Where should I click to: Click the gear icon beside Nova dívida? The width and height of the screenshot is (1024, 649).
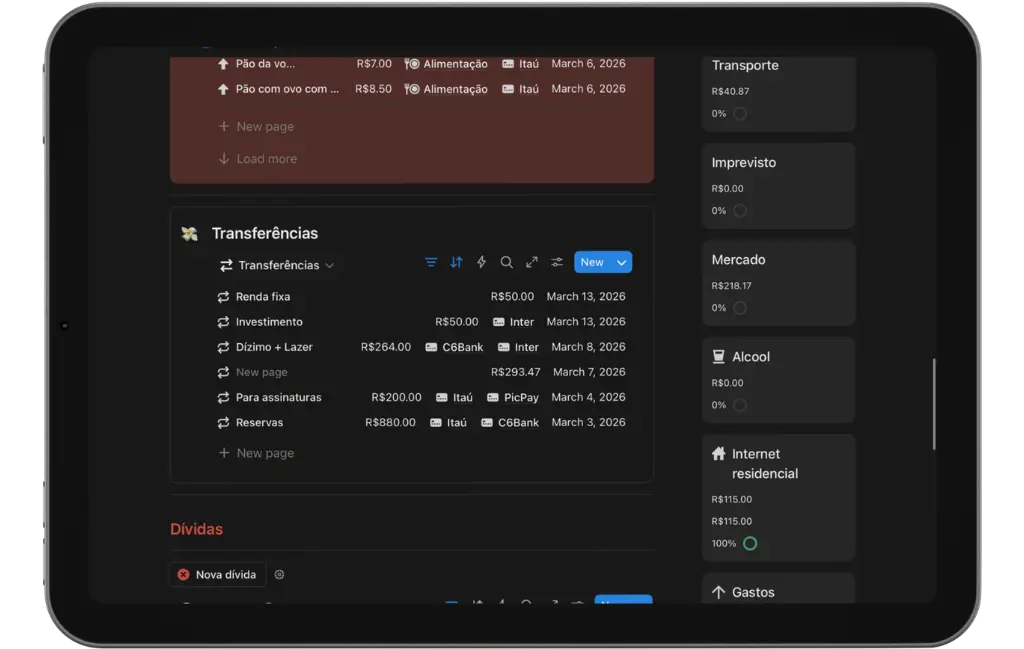tap(280, 575)
